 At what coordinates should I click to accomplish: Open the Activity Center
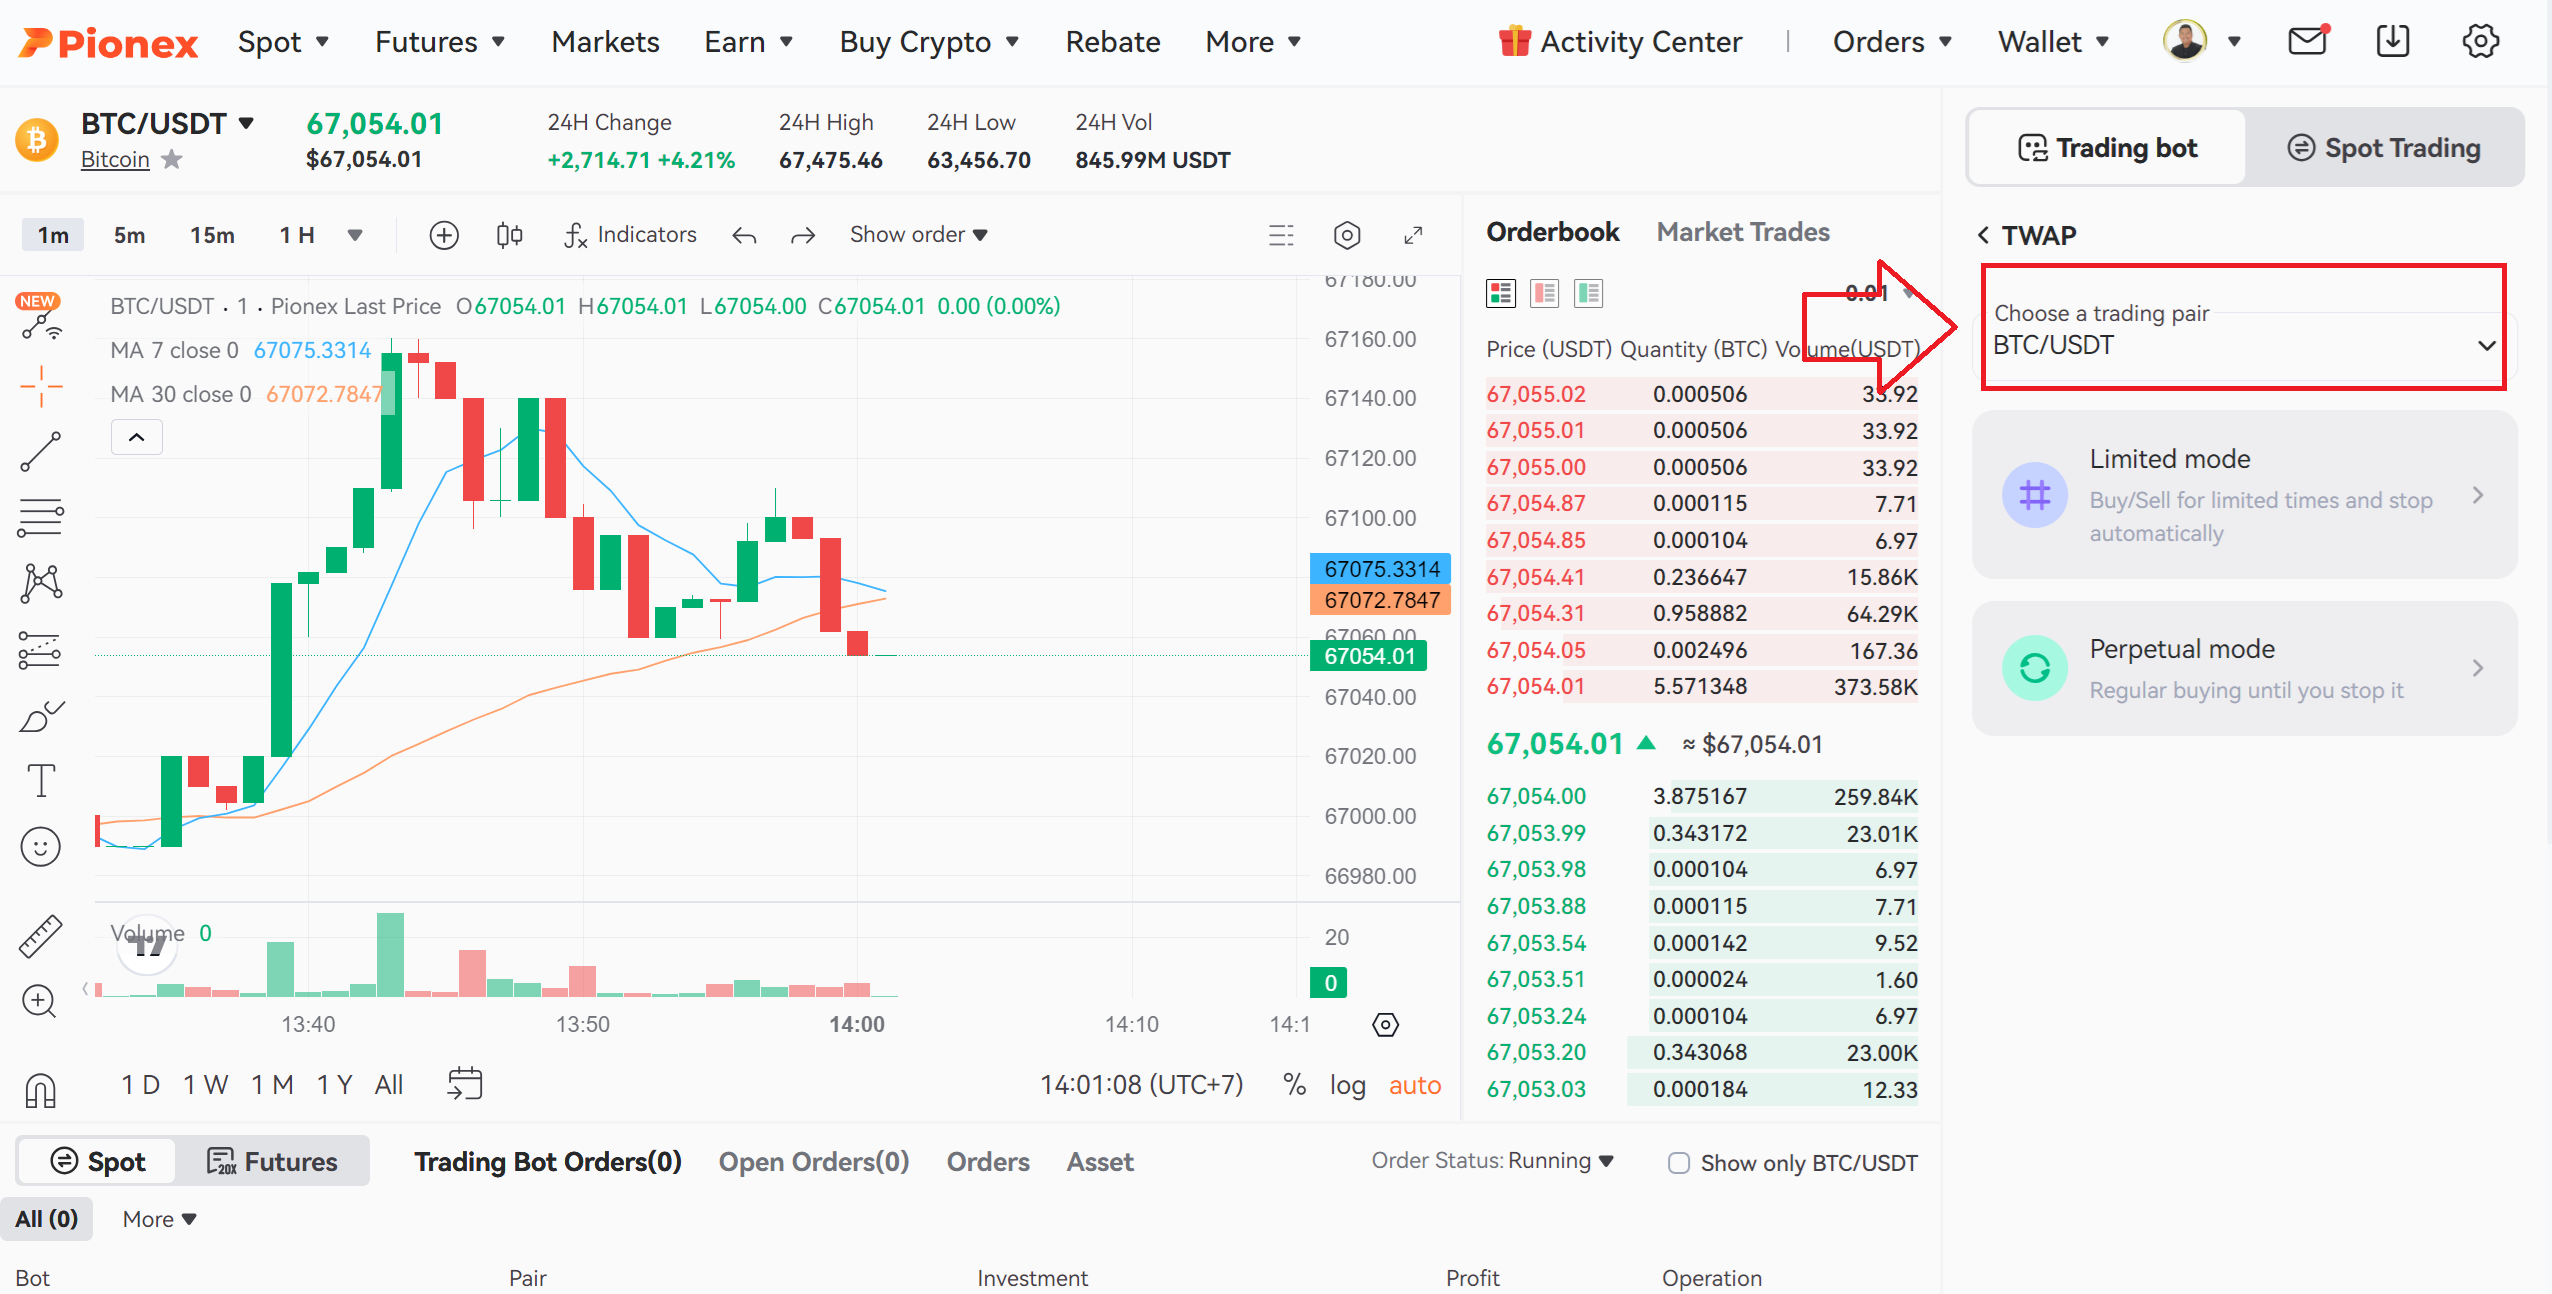1620,42
